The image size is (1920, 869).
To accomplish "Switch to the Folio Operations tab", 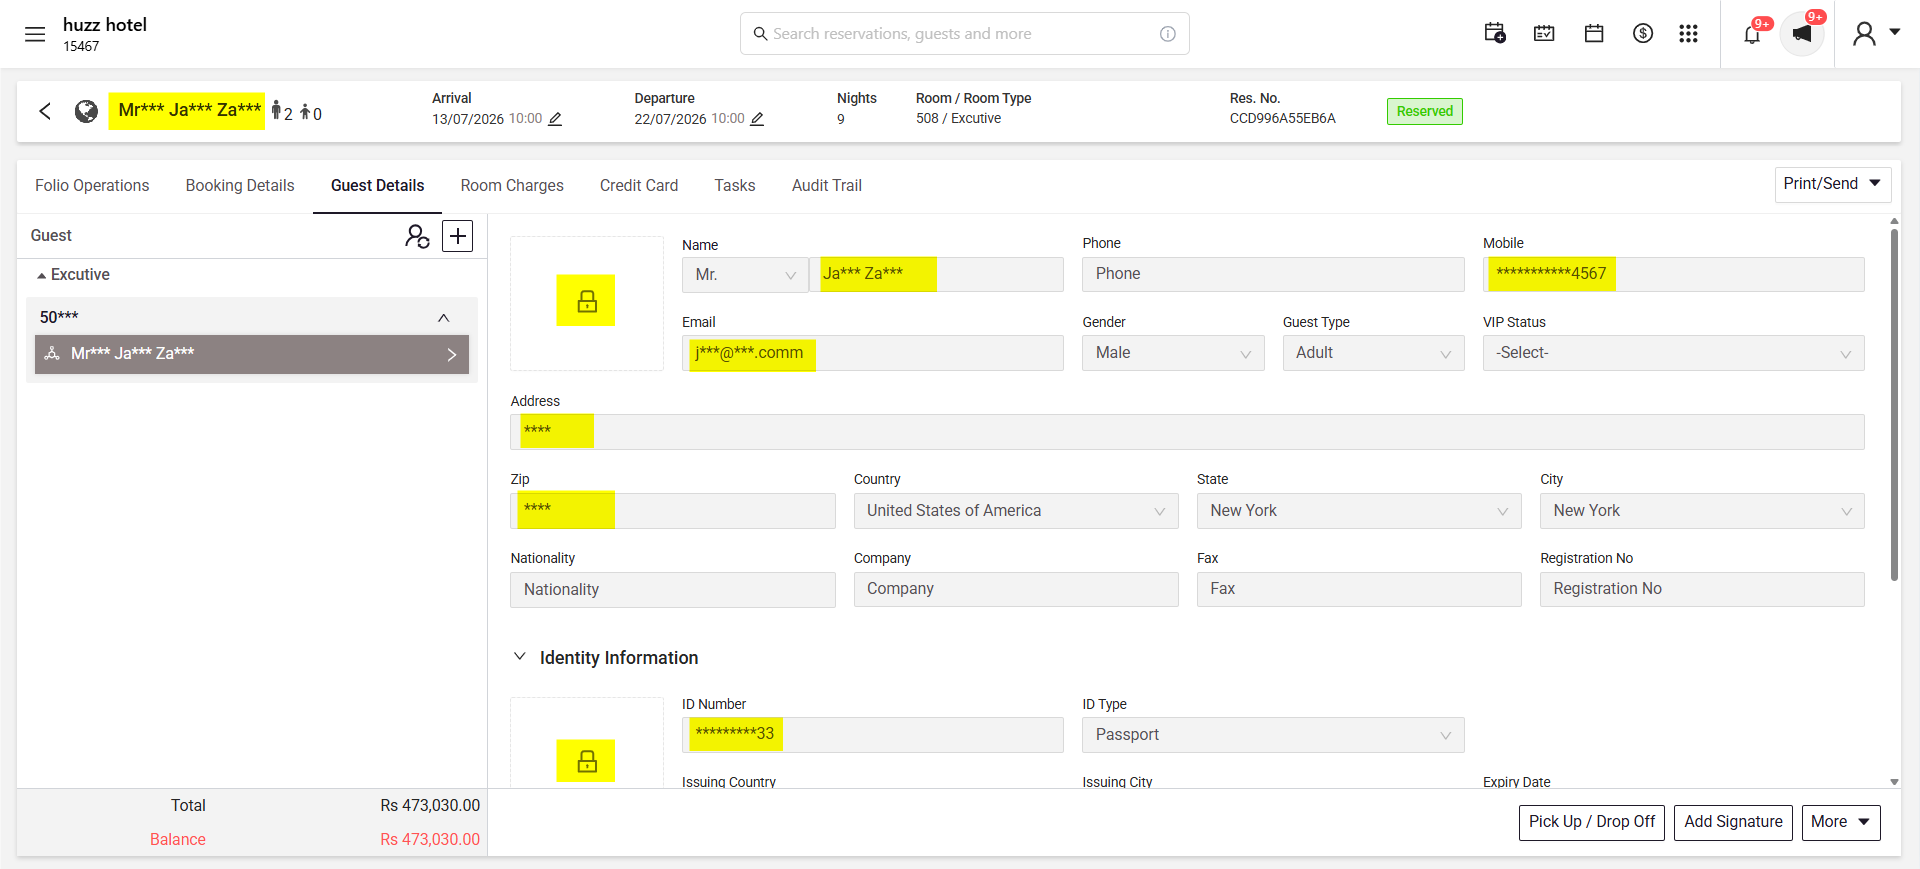I will pos(92,186).
